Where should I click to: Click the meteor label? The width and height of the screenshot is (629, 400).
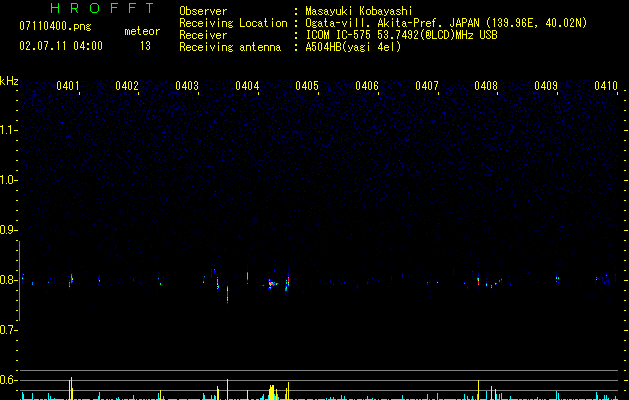(x=142, y=31)
